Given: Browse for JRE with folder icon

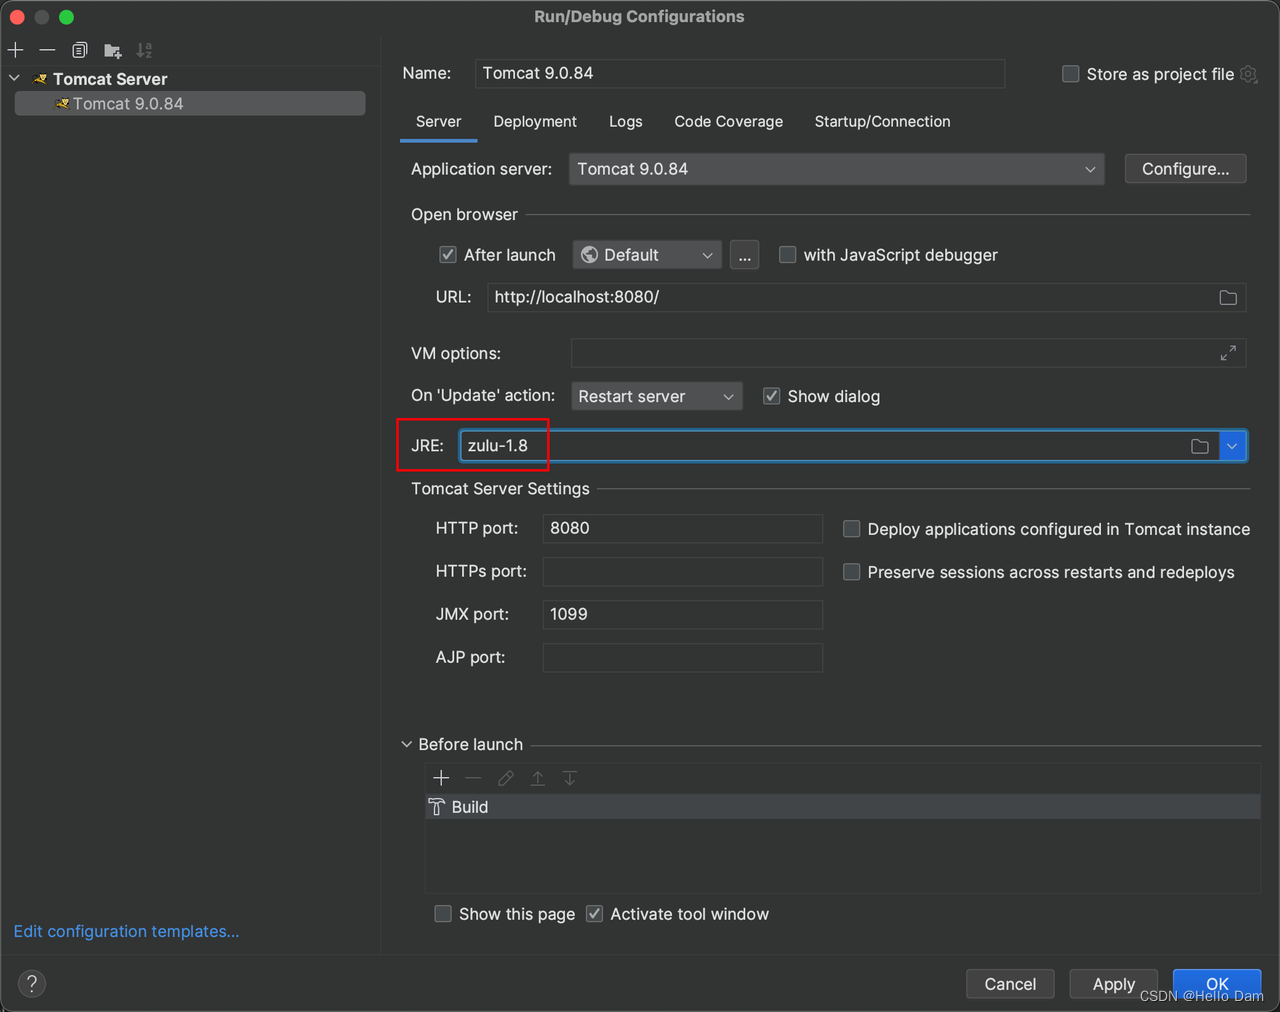Looking at the screenshot, I should pos(1200,446).
